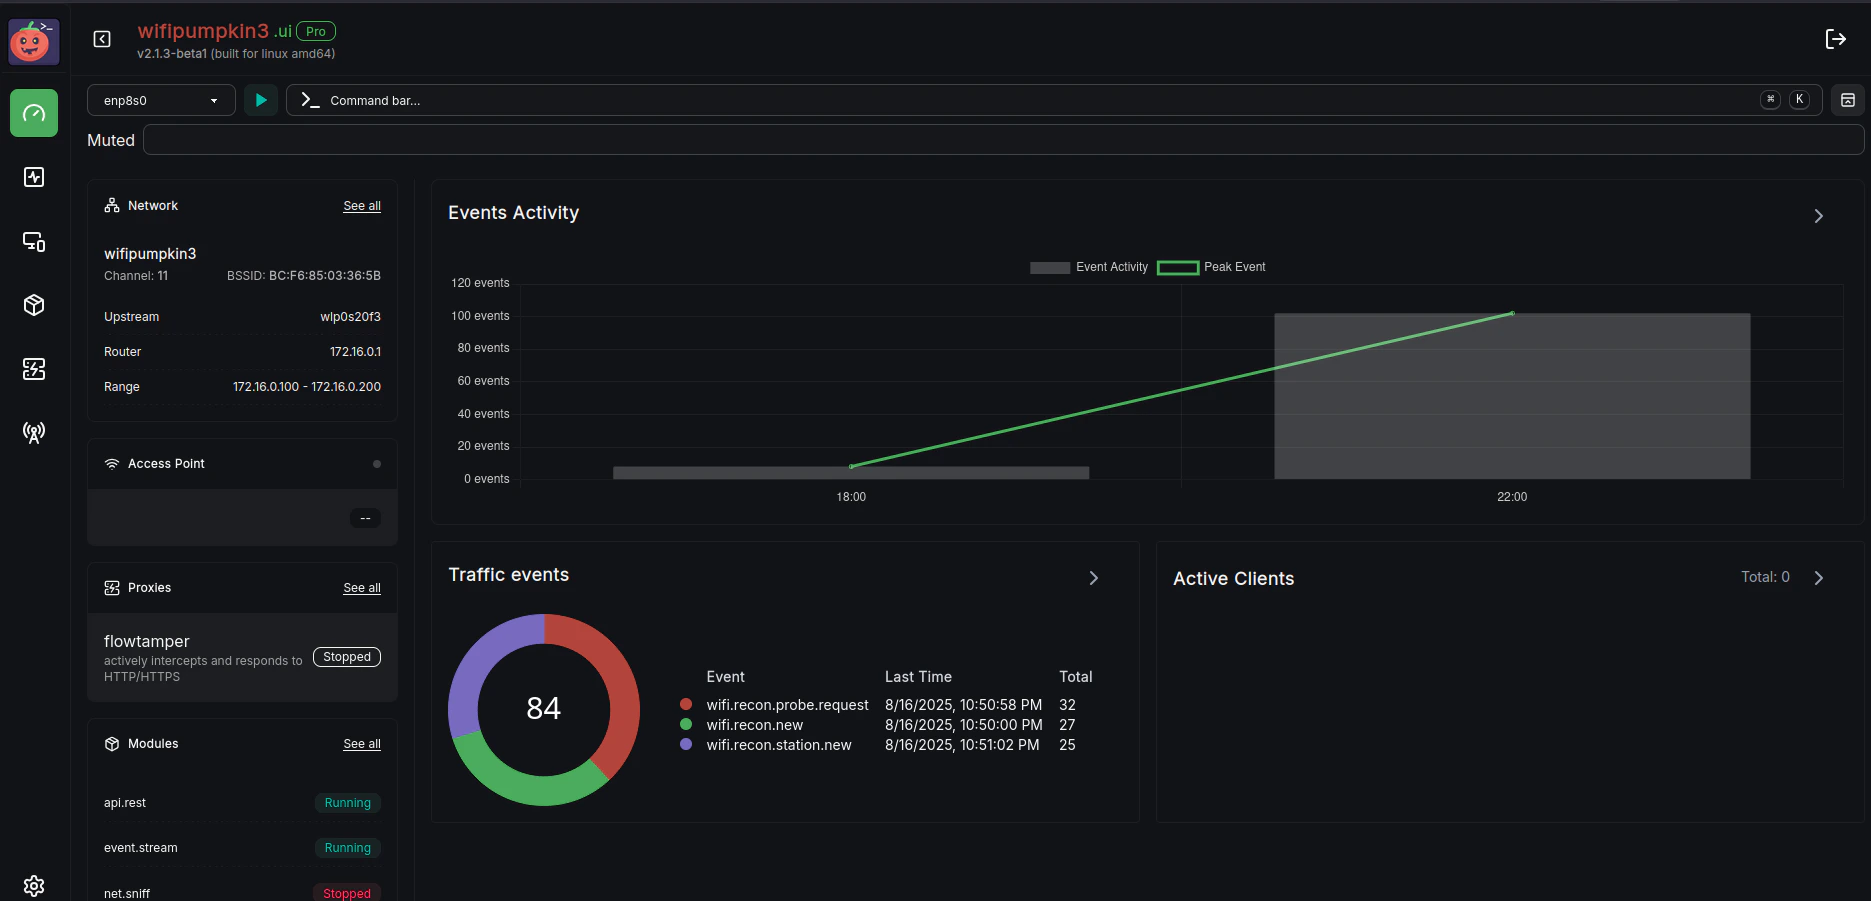Click the green play button
Screen dimensions: 1871x901
pyautogui.click(x=261, y=100)
